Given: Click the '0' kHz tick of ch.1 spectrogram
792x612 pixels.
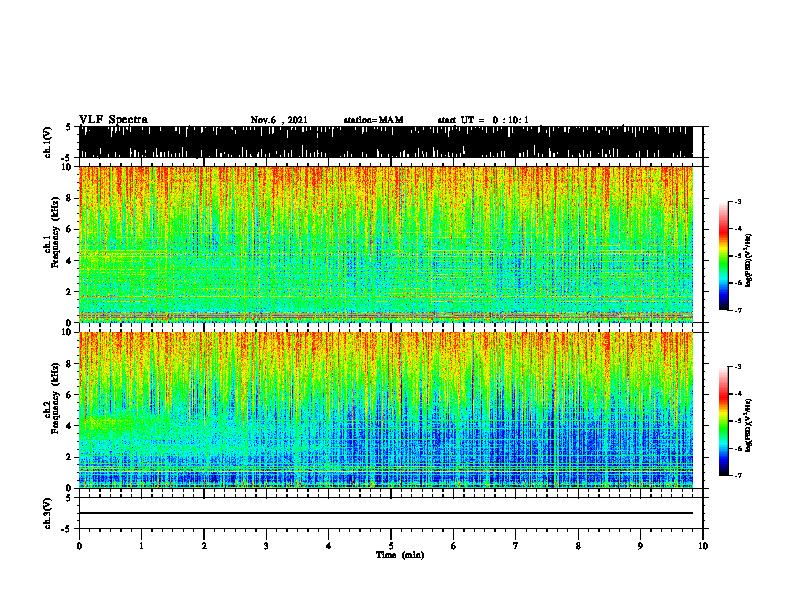Looking at the screenshot, I should [x=70, y=323].
